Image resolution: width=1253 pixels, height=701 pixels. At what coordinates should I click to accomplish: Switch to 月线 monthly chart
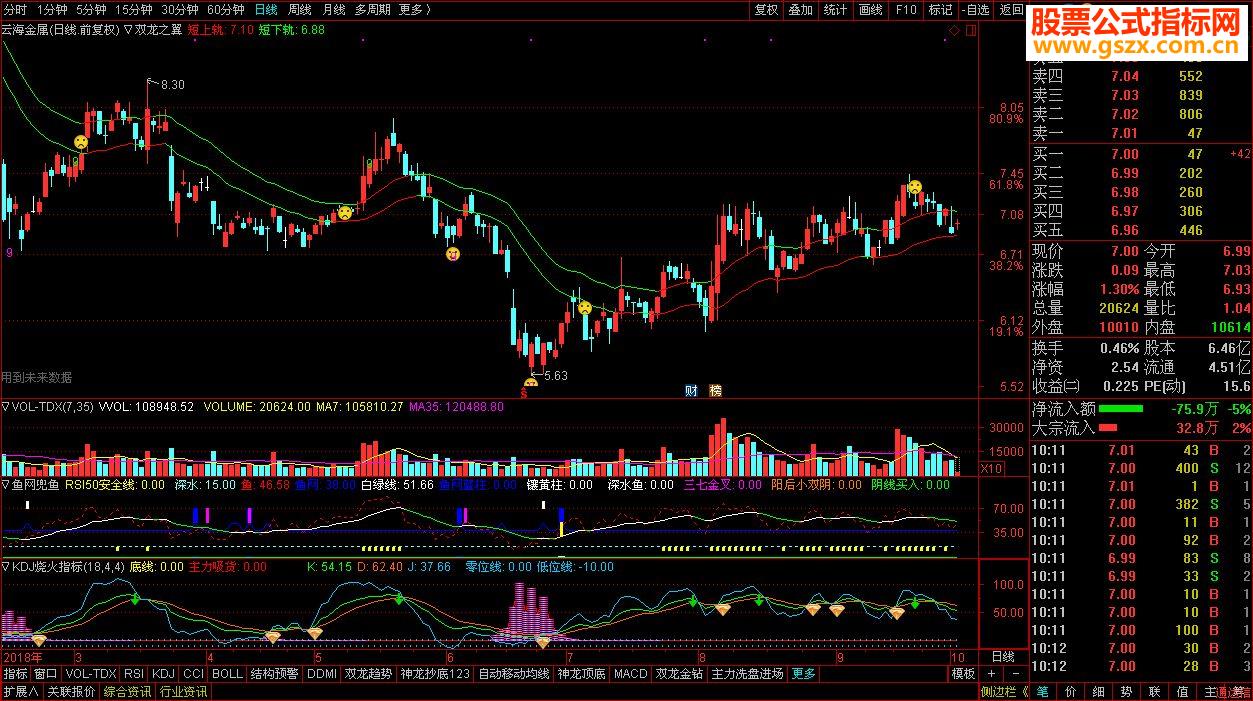pyautogui.click(x=334, y=10)
